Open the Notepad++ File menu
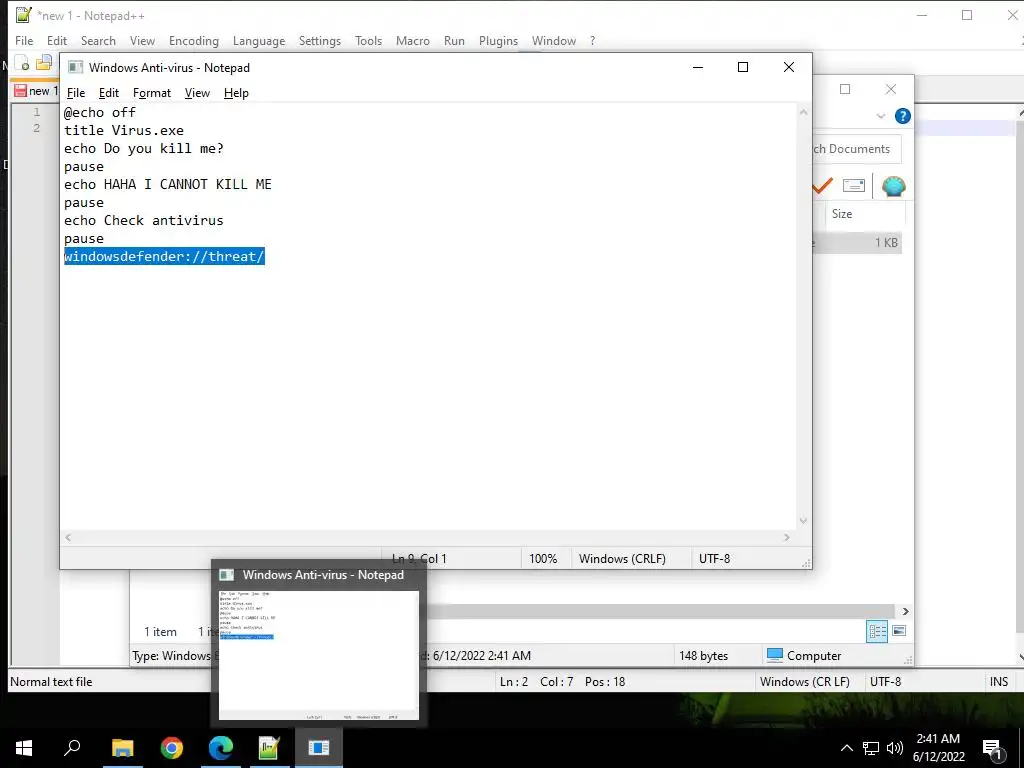1024x768 pixels. point(24,40)
